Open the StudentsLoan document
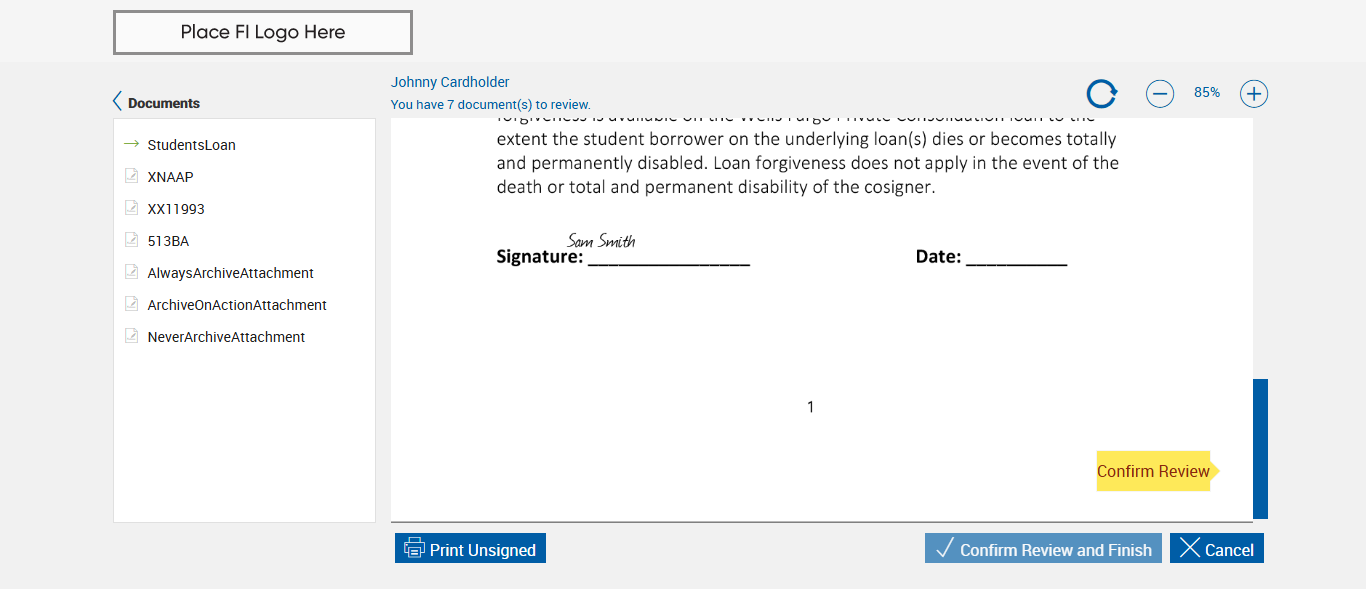The height and width of the screenshot is (589, 1366). [191, 145]
